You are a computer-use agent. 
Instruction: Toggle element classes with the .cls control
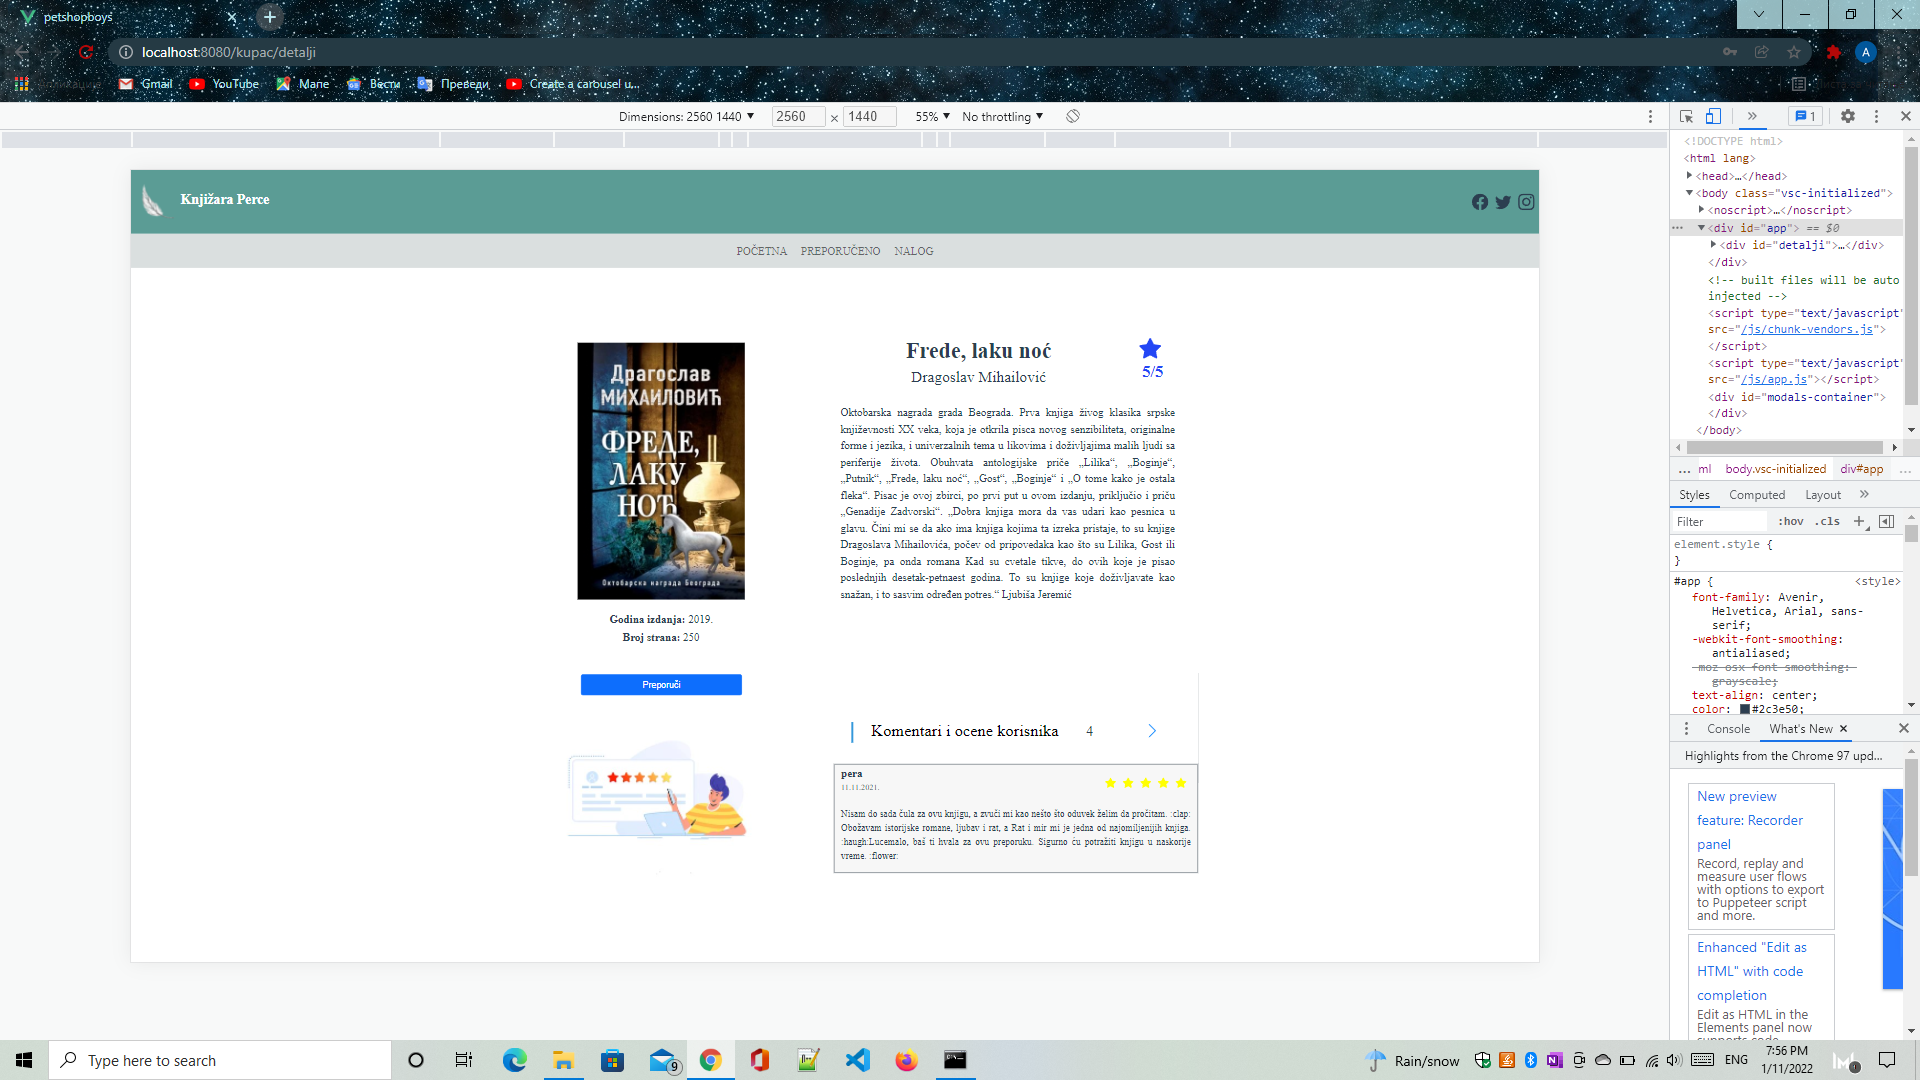1828,521
